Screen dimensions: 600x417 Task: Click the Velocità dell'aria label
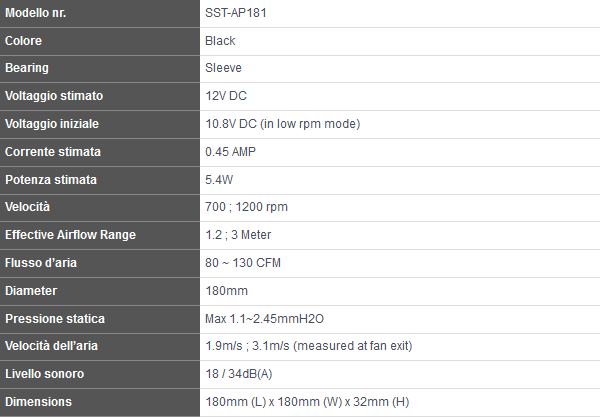[51, 345]
